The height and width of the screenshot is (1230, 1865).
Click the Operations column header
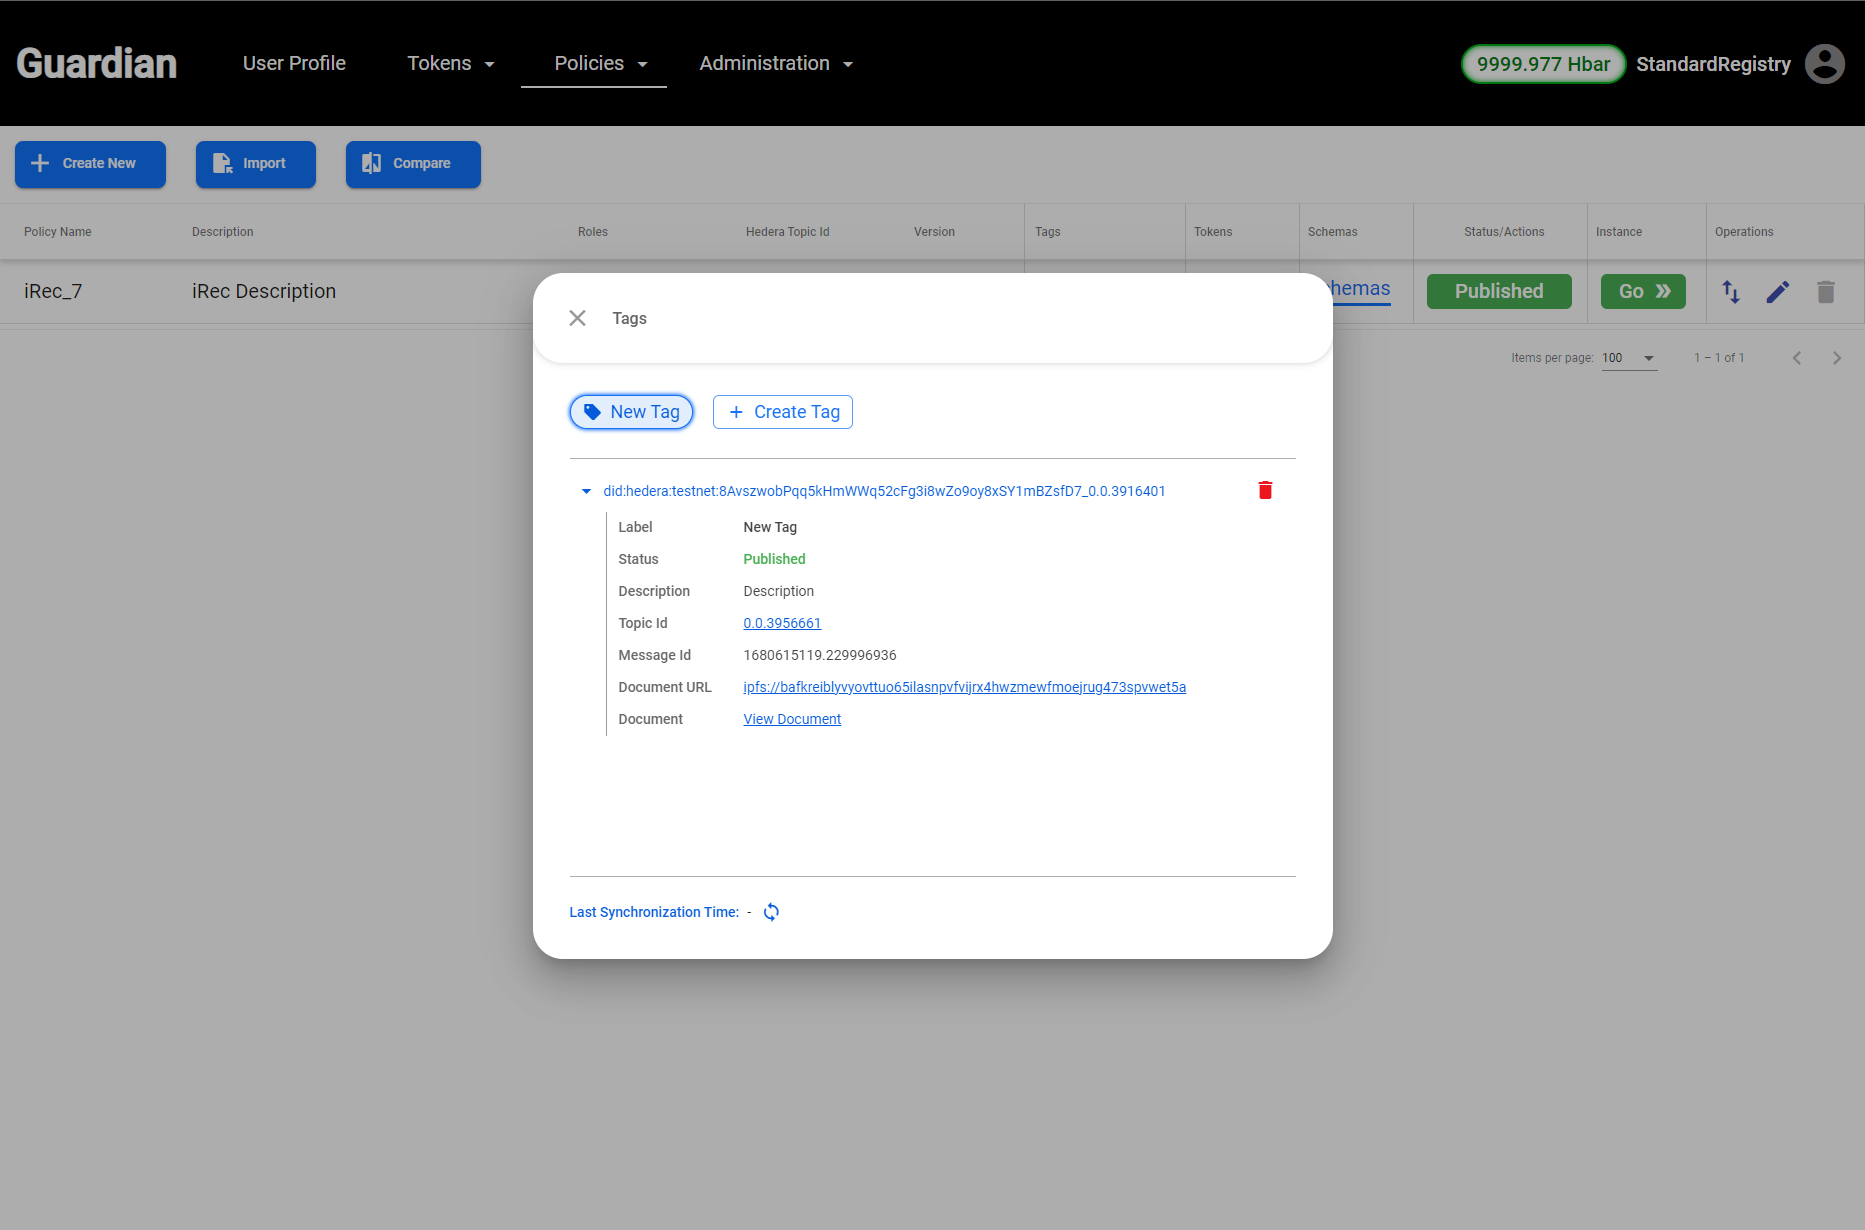tap(1744, 232)
